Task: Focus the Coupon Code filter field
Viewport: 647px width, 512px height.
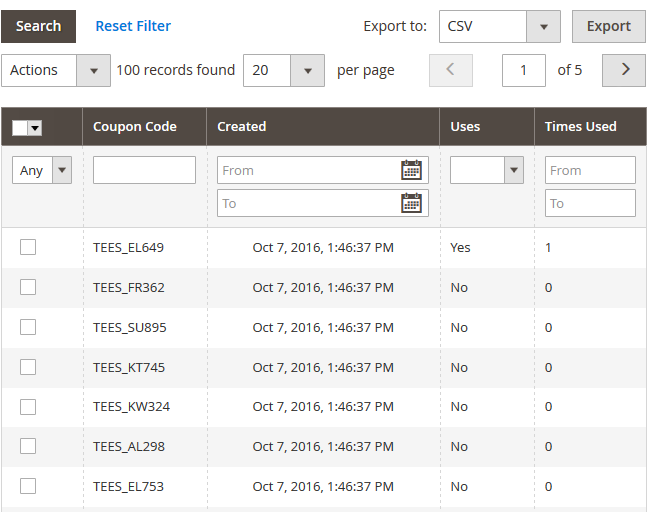Action: point(144,170)
